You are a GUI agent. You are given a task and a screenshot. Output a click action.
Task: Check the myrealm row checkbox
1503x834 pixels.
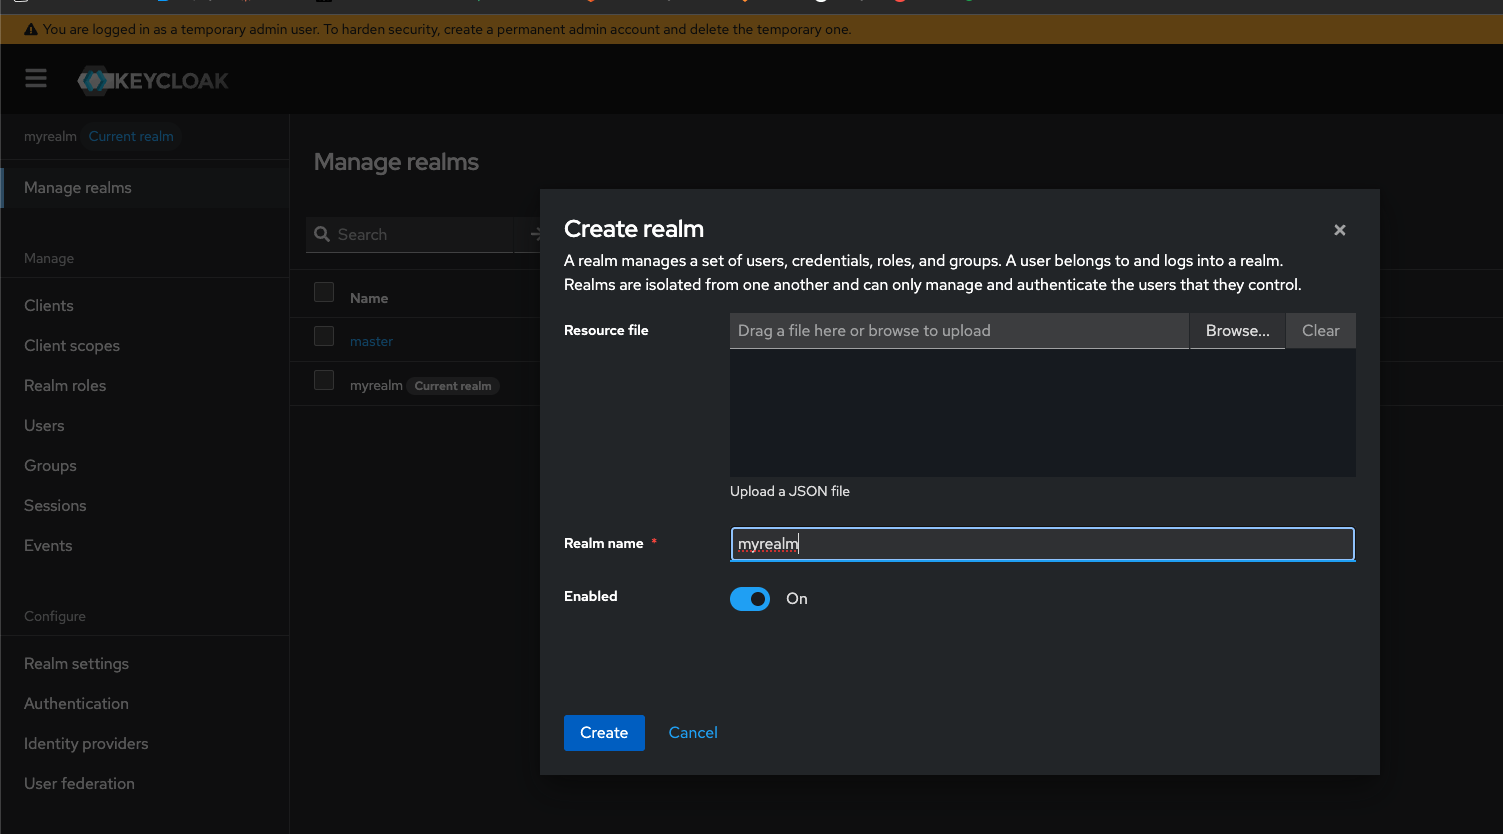324,380
